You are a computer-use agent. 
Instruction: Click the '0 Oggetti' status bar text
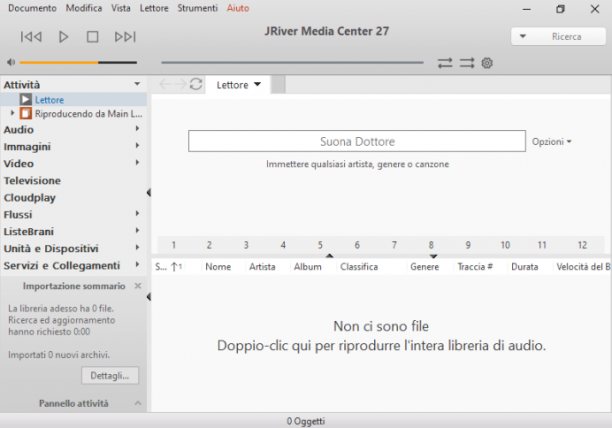(306, 421)
